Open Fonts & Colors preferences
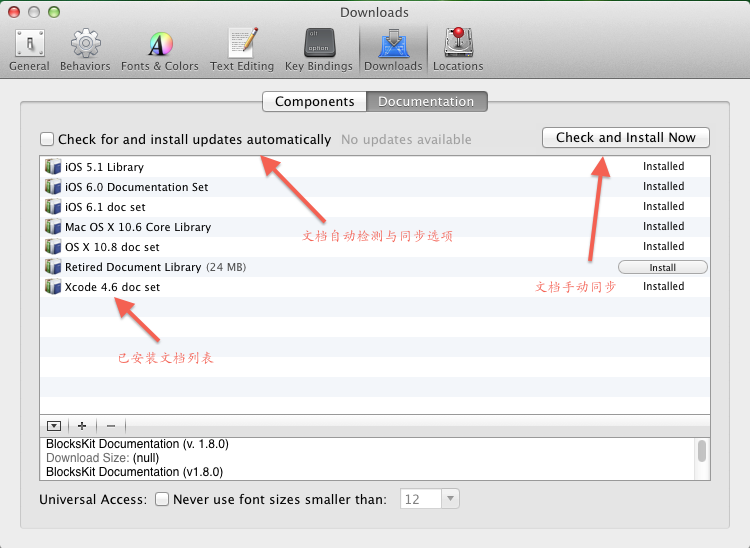Viewport: 750px width, 548px height. 160,49
